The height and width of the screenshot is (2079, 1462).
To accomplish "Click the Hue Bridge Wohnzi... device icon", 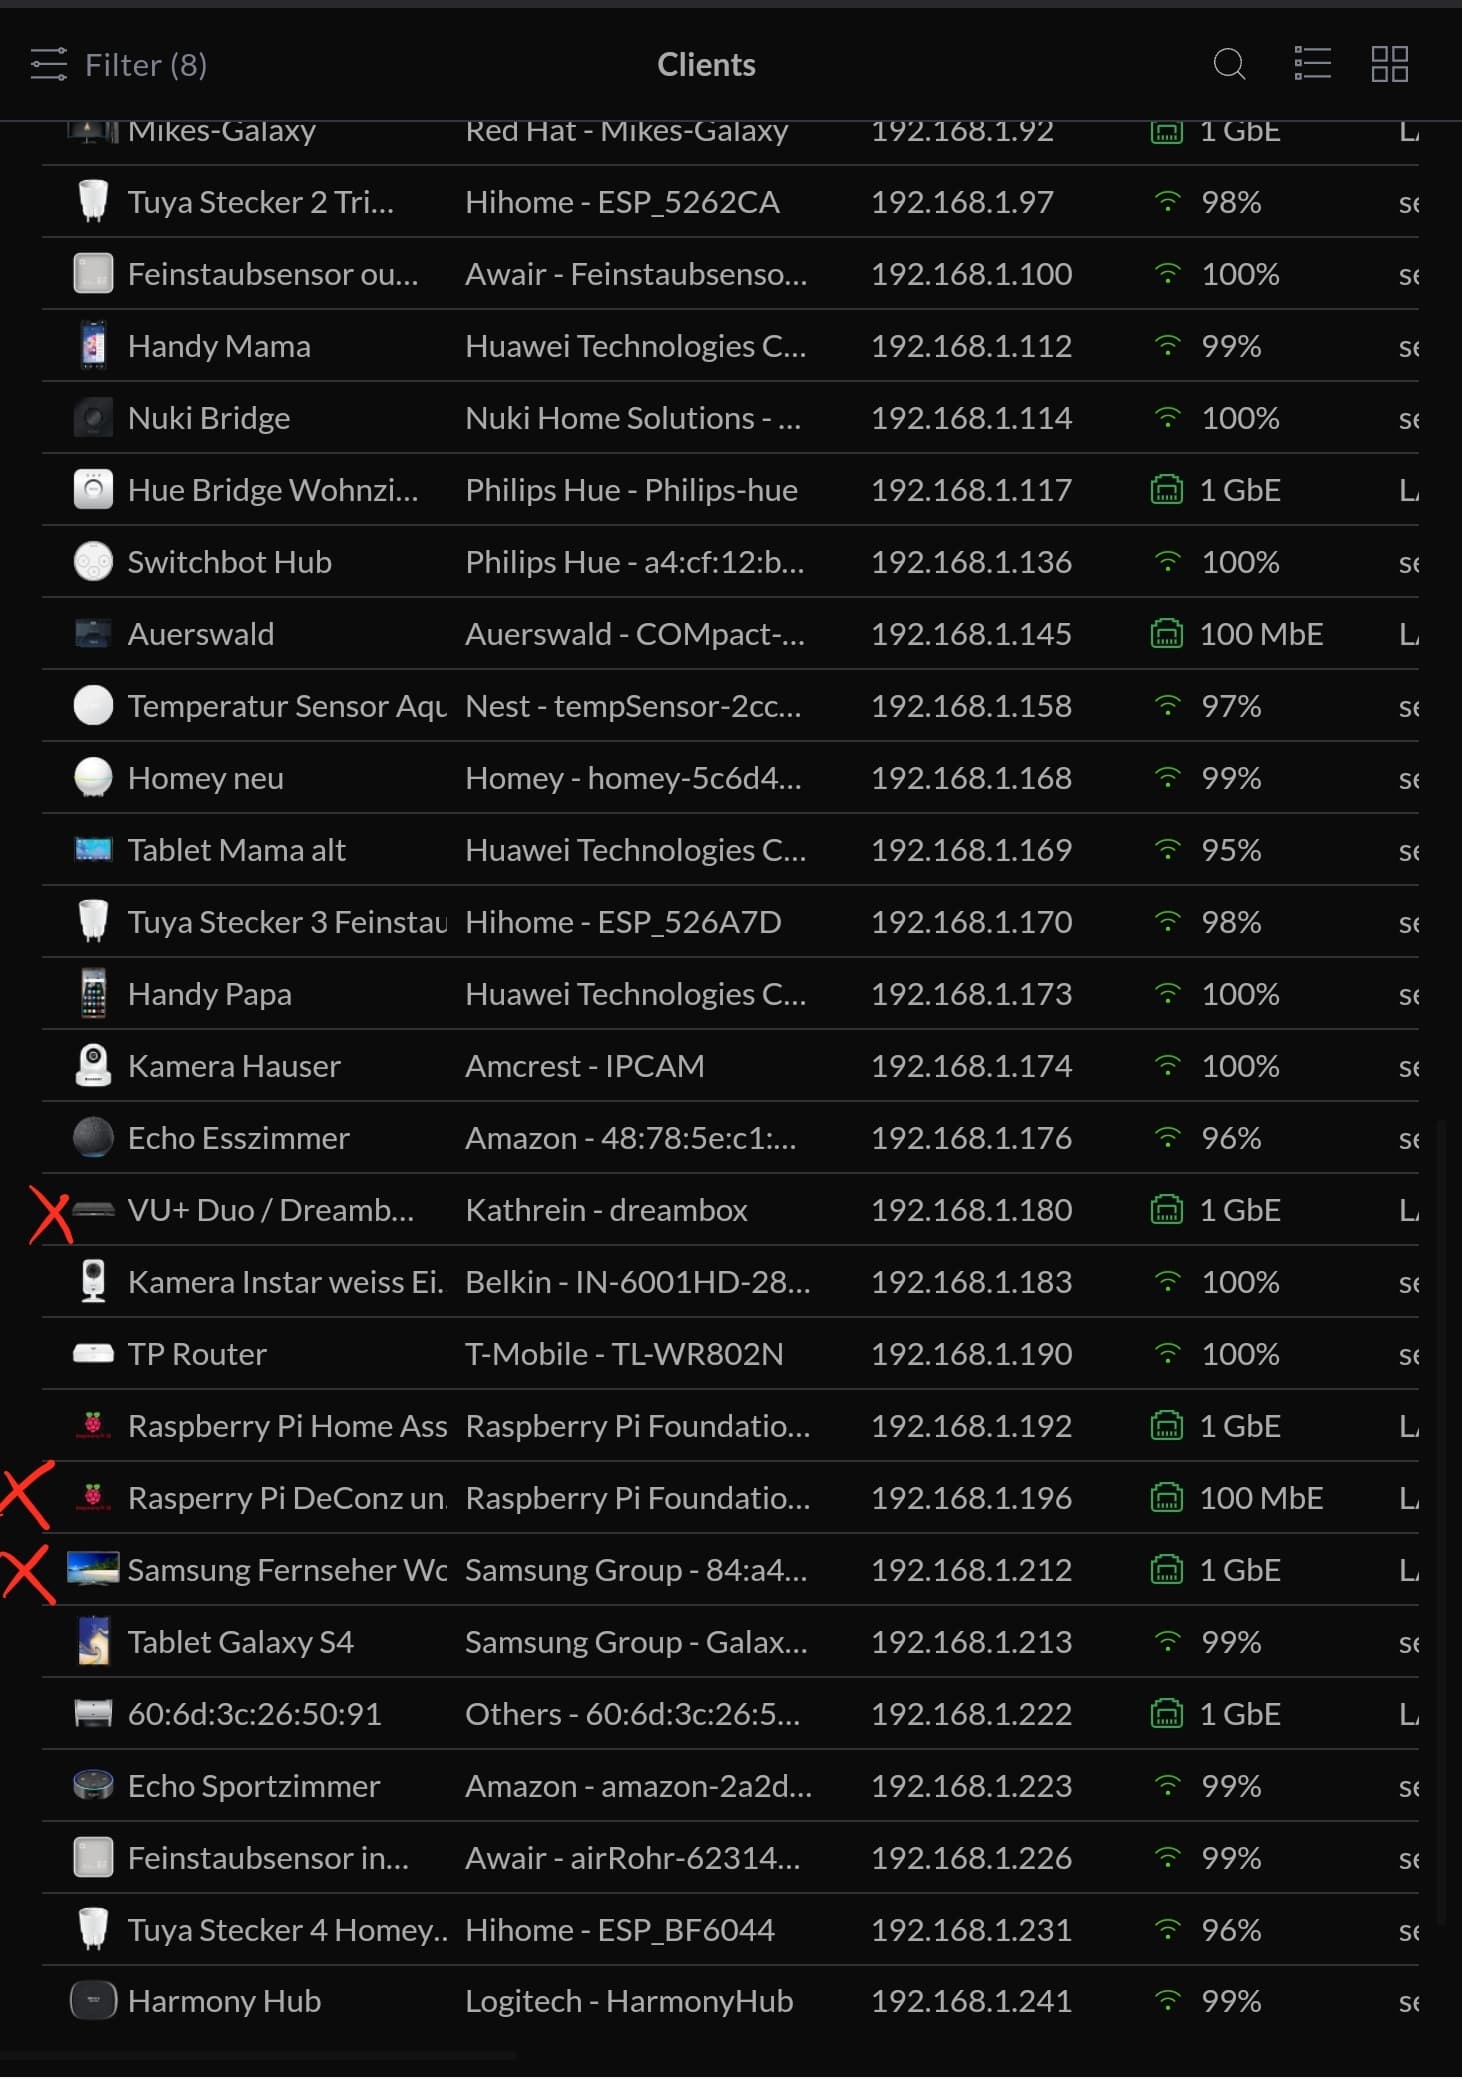I will coord(93,490).
